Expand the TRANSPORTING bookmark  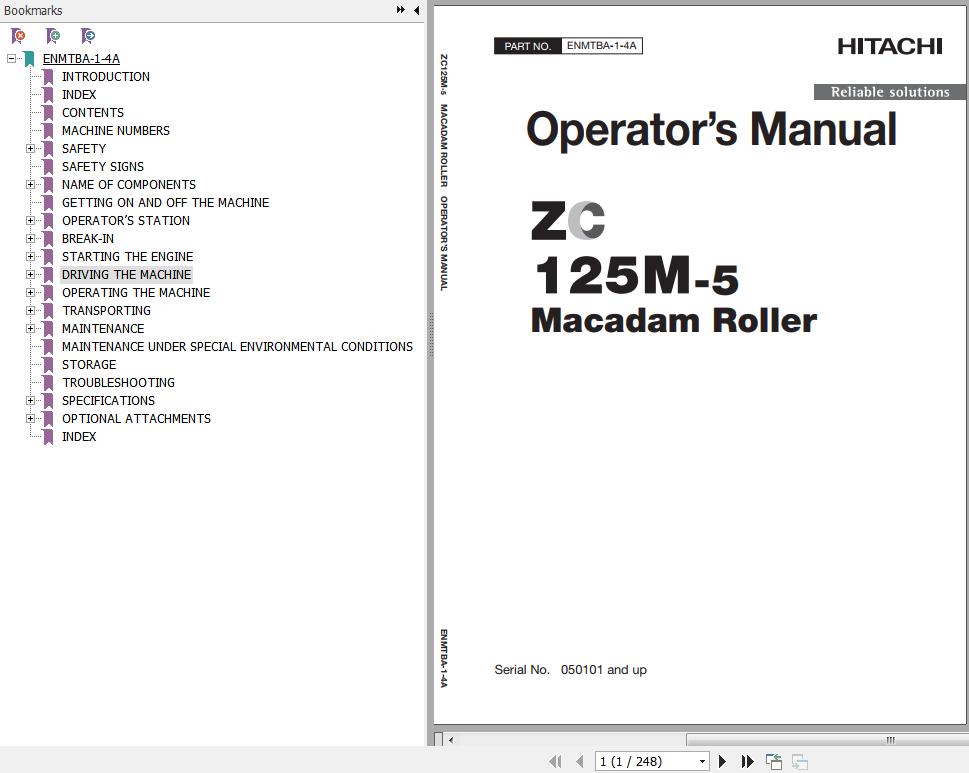coord(30,310)
